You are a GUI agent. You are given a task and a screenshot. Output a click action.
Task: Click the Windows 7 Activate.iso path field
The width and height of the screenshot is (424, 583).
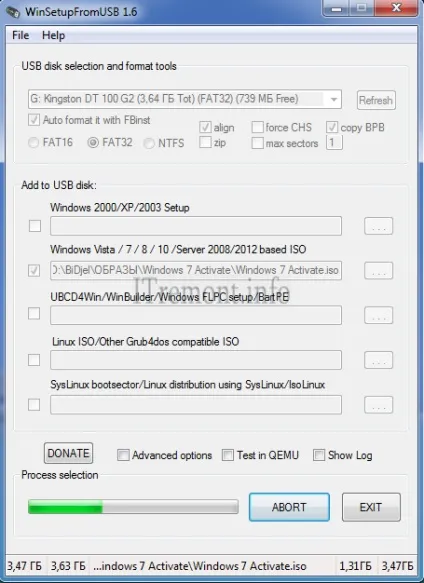(x=196, y=270)
